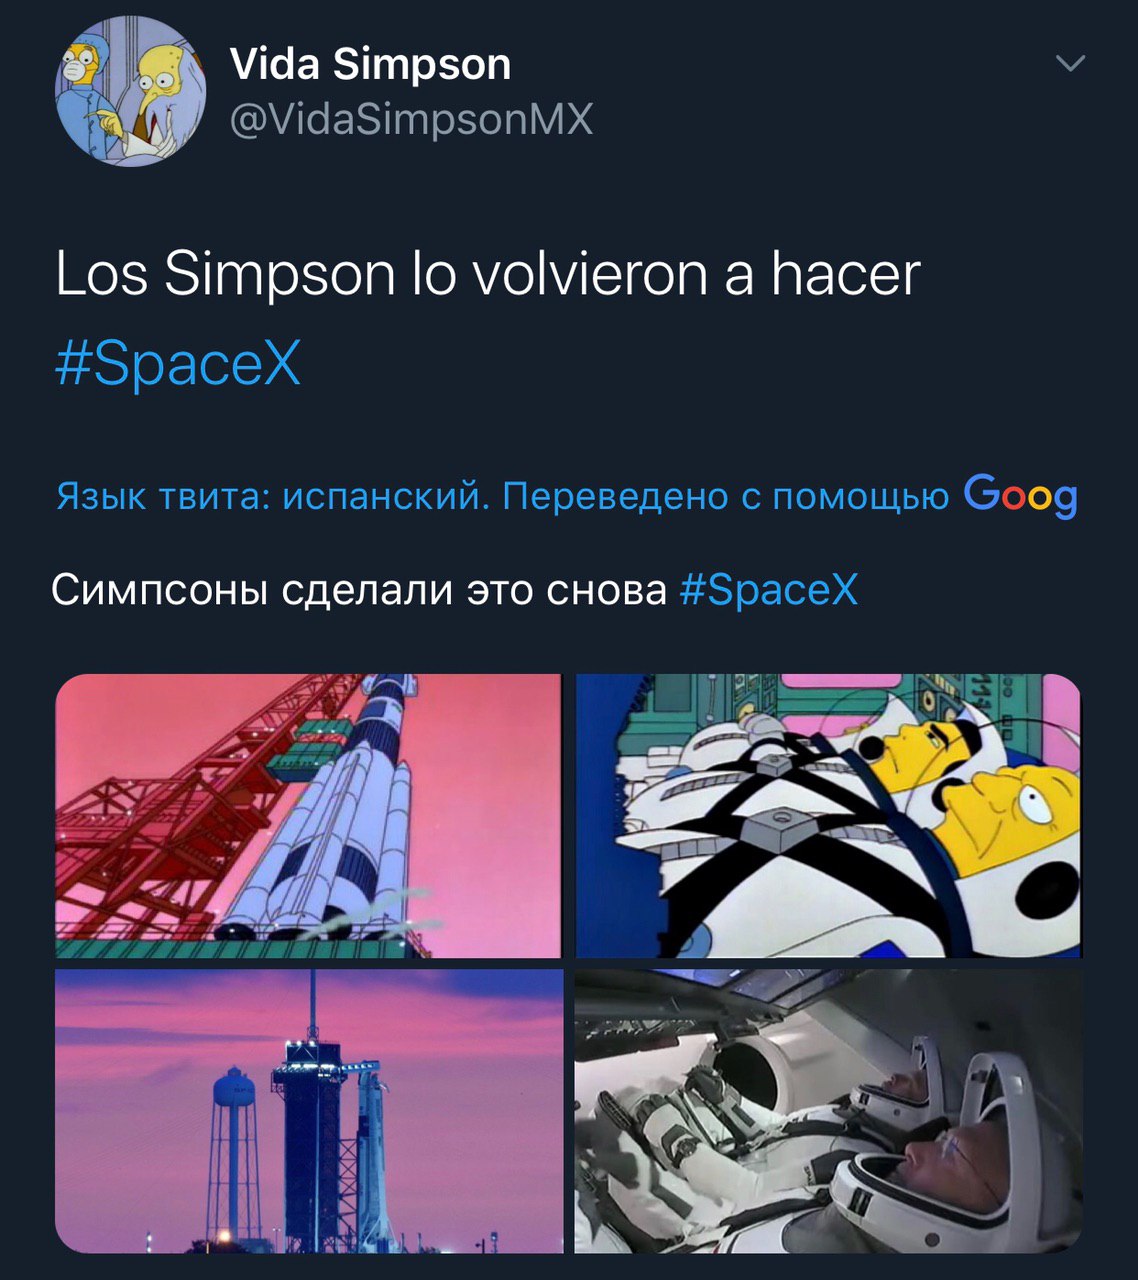The image size is (1138, 1280).
Task: Open the @VidaSimpsonMX handle
Action: pos(411,120)
